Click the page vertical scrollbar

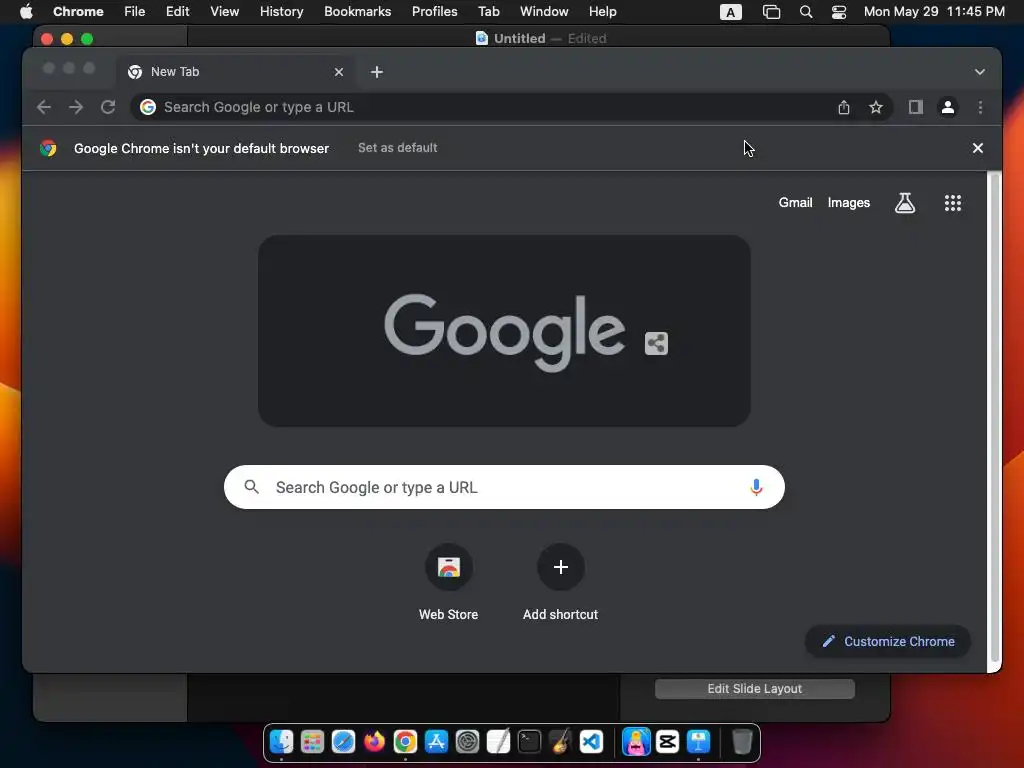pyautogui.click(x=994, y=418)
